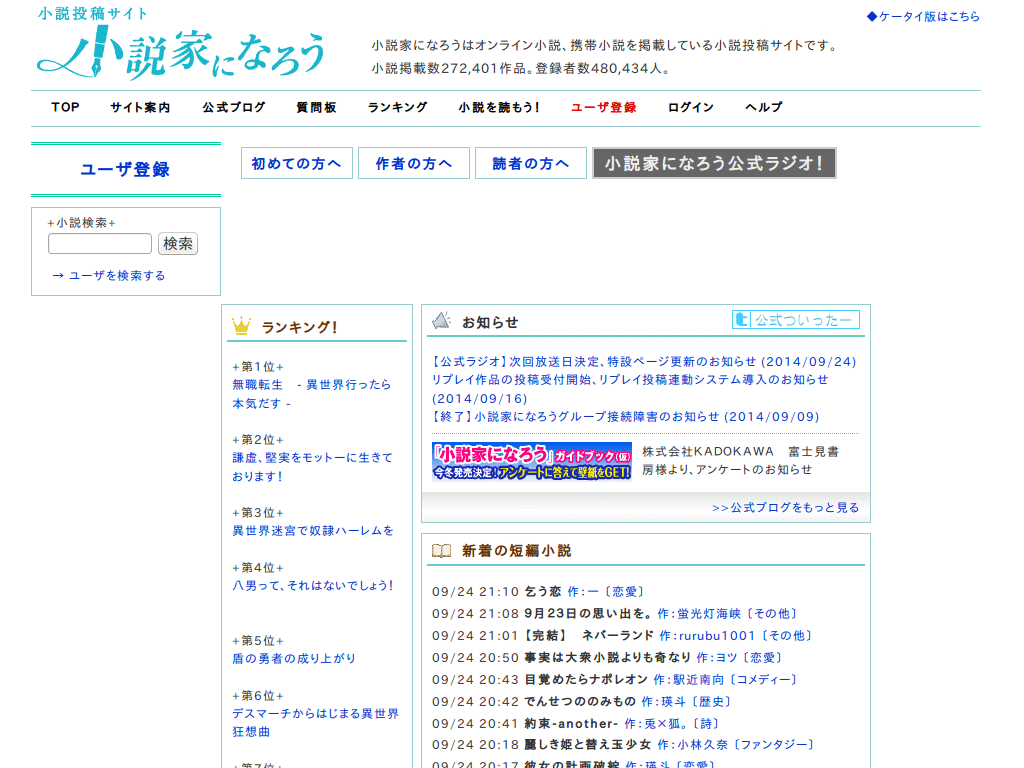Viewport: 1024px width, 768px height.
Task: Click the crown icon beside ランキング!
Action: tap(242, 326)
